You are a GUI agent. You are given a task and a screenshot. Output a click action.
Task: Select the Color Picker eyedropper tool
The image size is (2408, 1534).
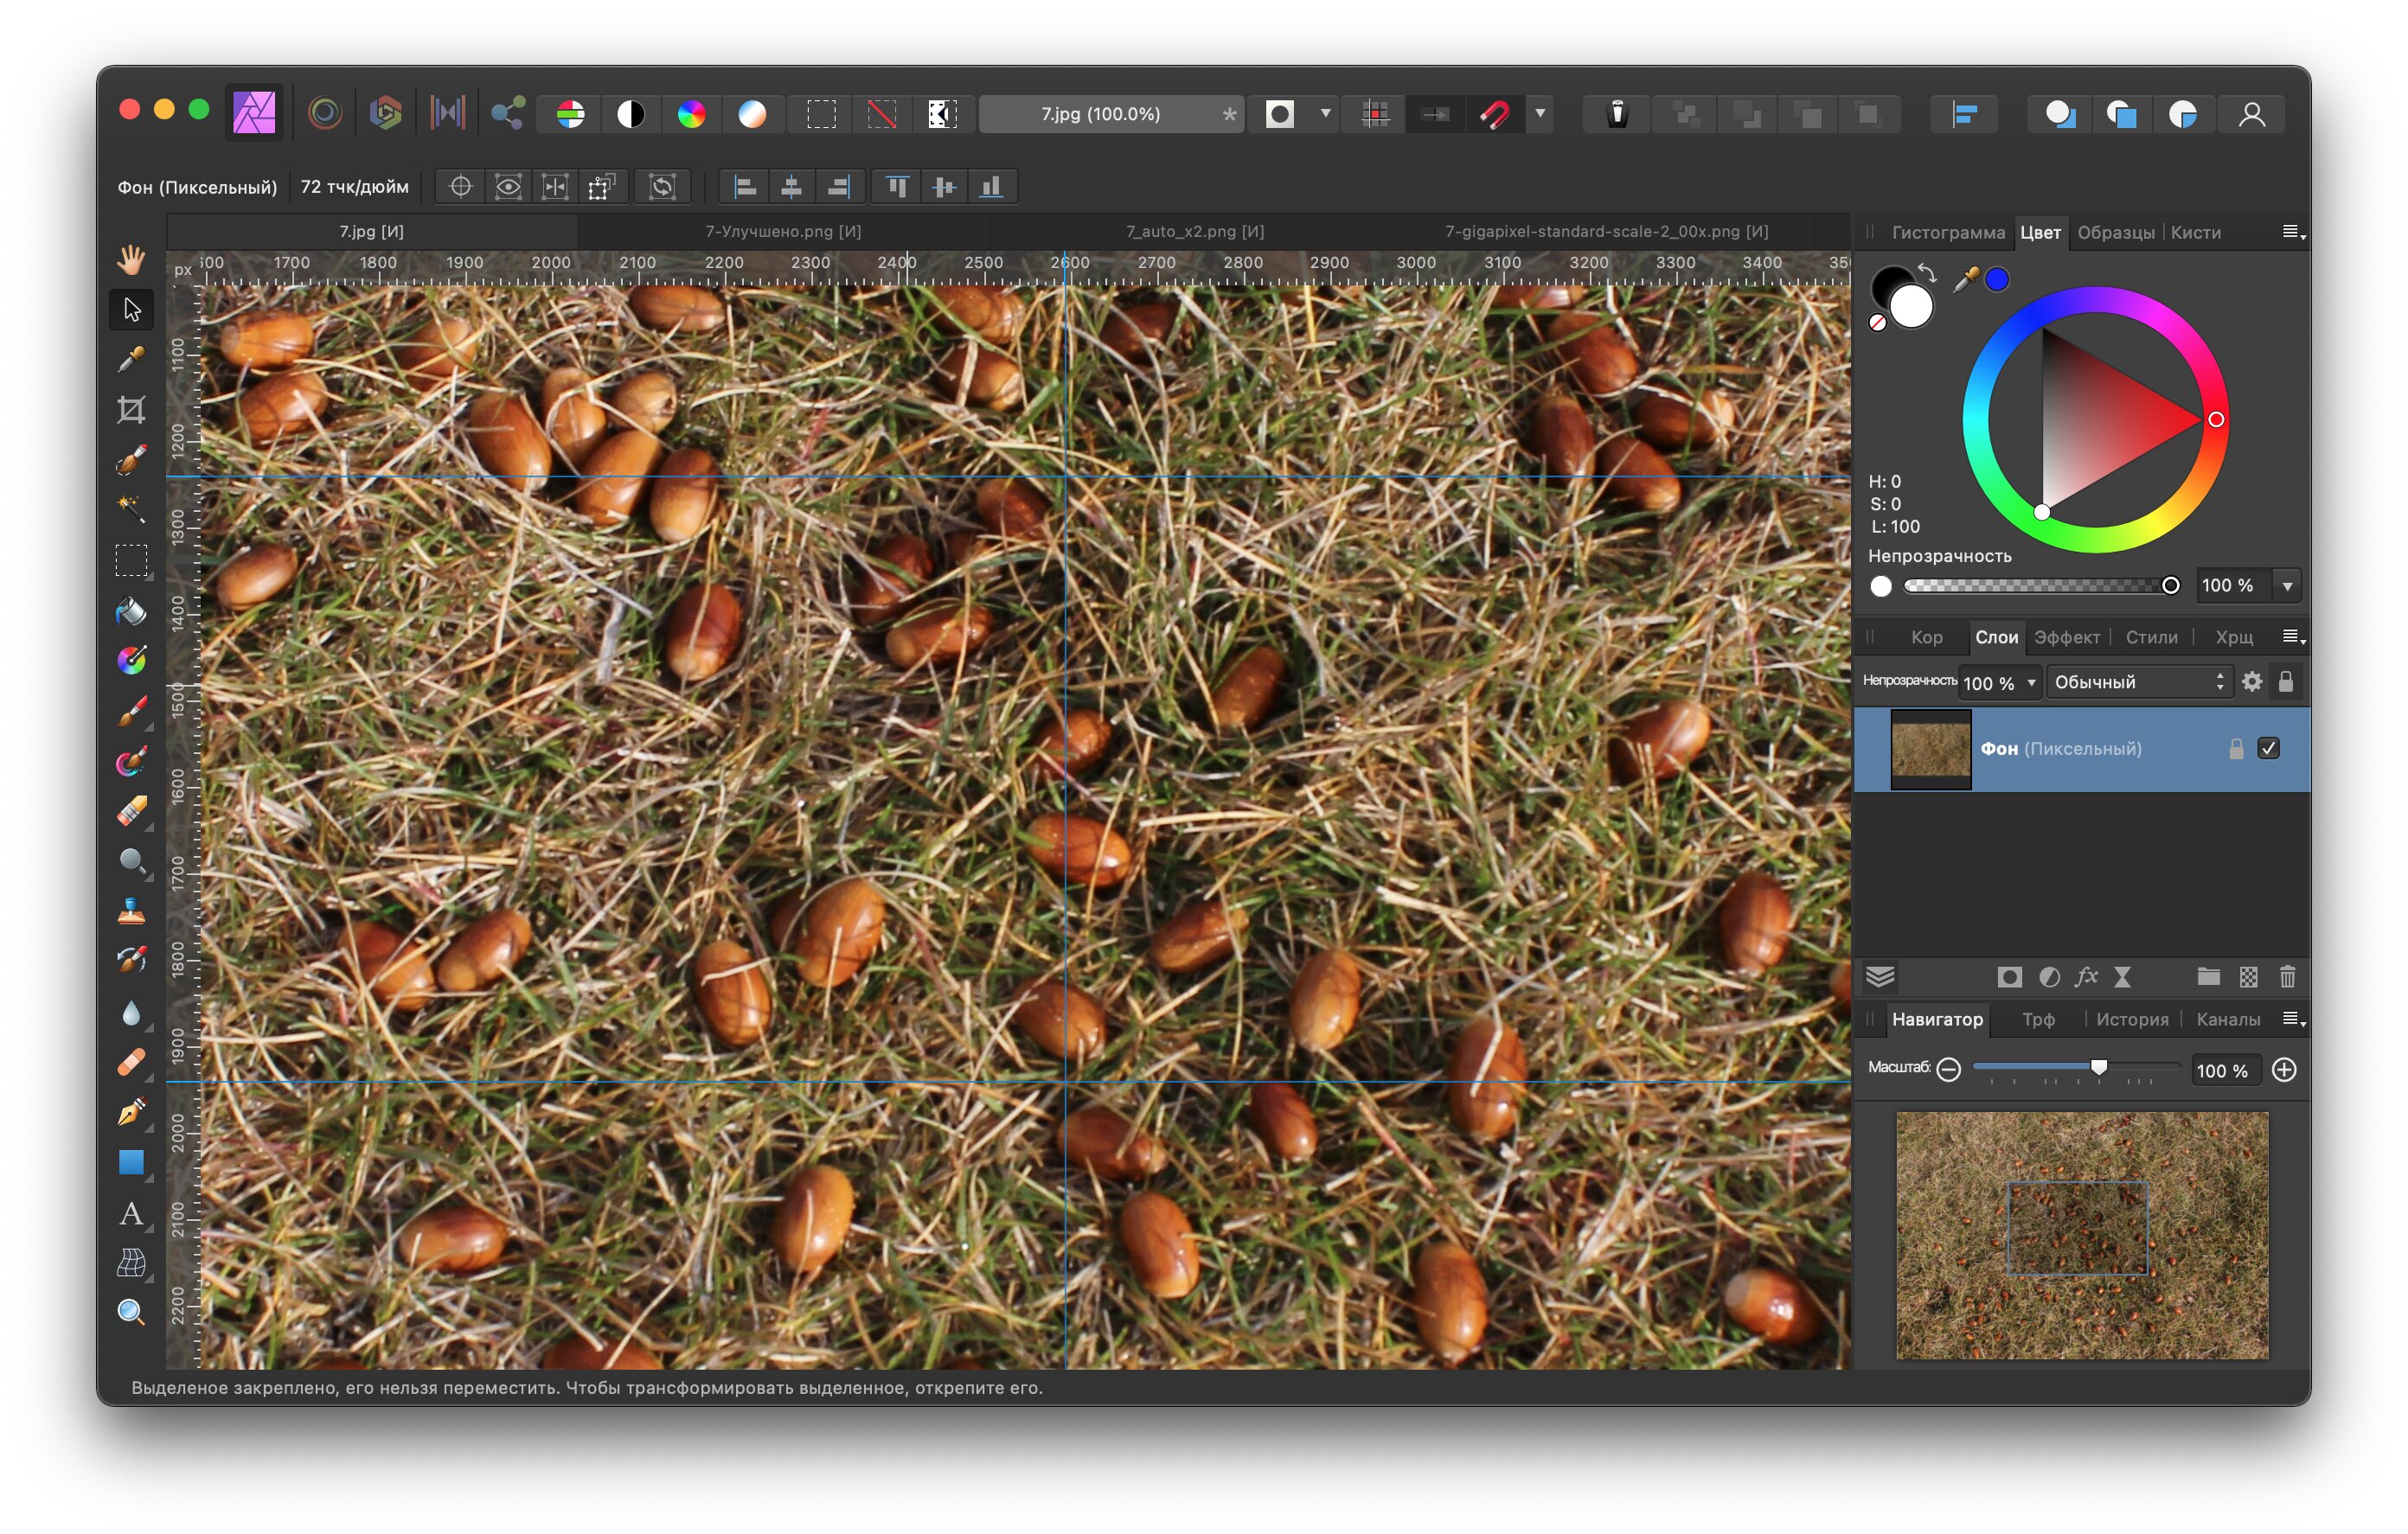(131, 359)
